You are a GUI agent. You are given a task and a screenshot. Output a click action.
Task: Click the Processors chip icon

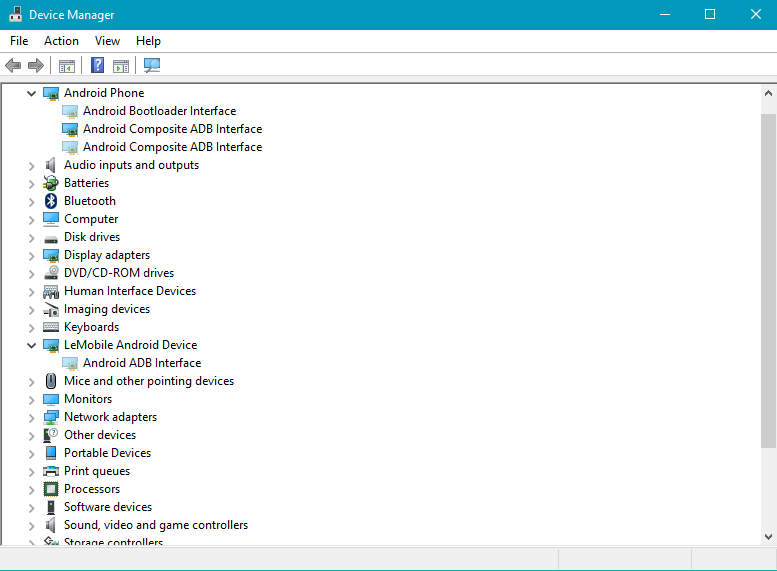(x=51, y=489)
